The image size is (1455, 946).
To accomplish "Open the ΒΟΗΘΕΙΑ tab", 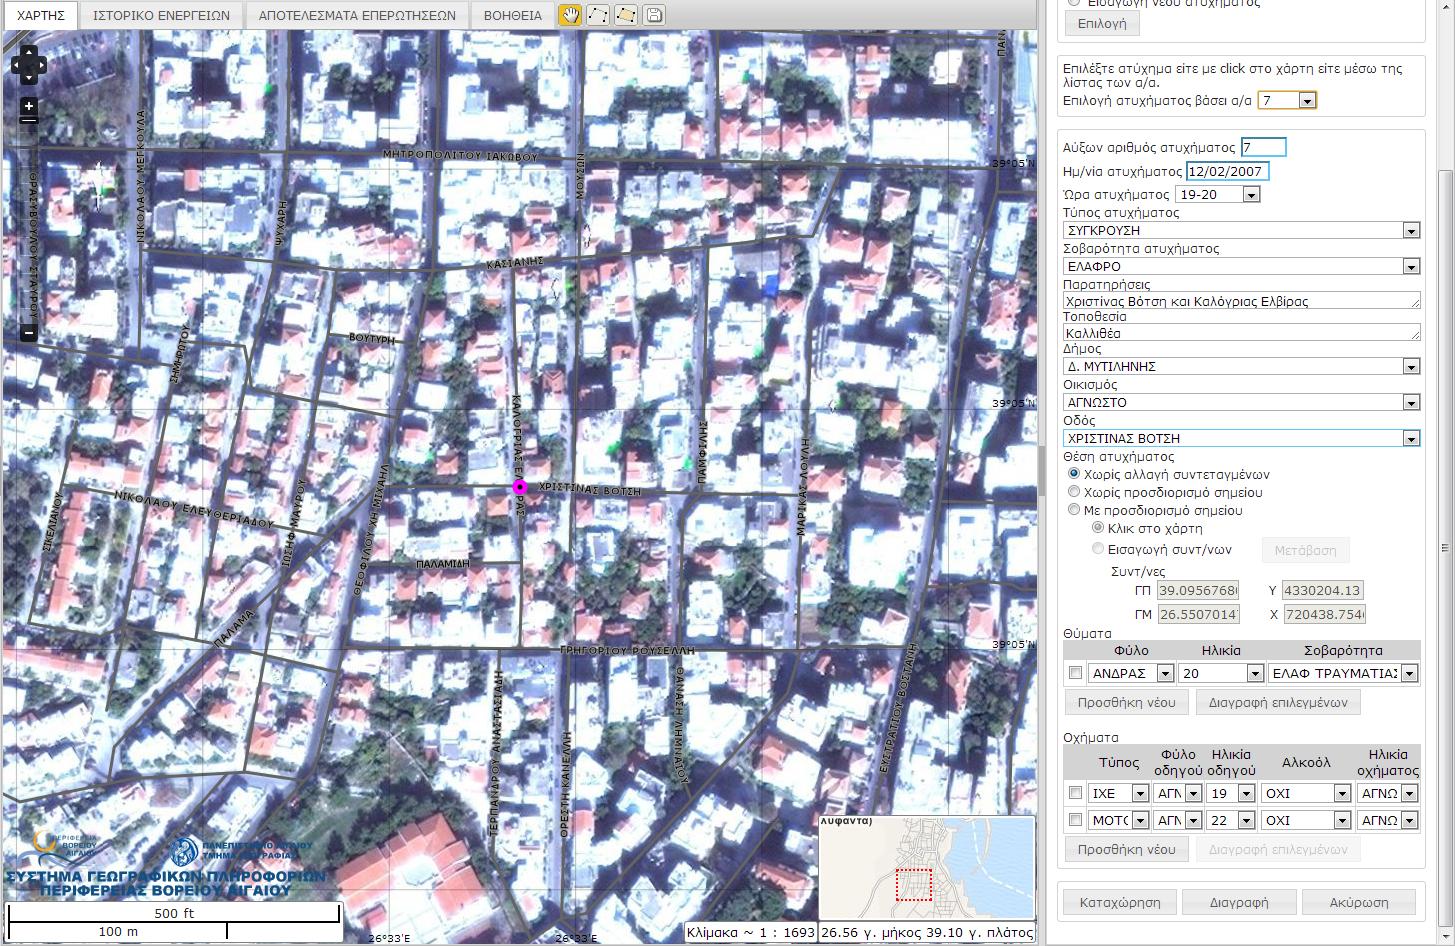I will [x=513, y=15].
